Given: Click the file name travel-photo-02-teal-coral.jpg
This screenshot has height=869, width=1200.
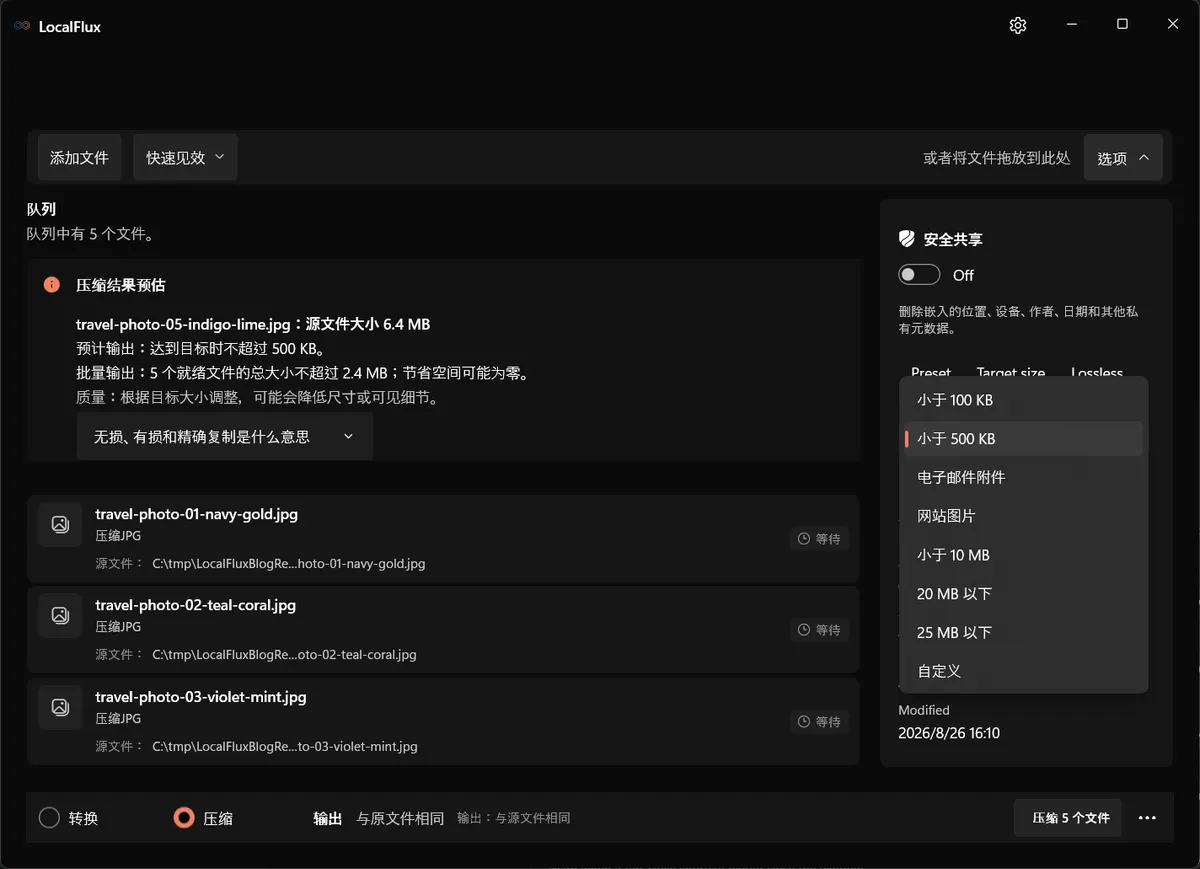Looking at the screenshot, I should point(195,605).
